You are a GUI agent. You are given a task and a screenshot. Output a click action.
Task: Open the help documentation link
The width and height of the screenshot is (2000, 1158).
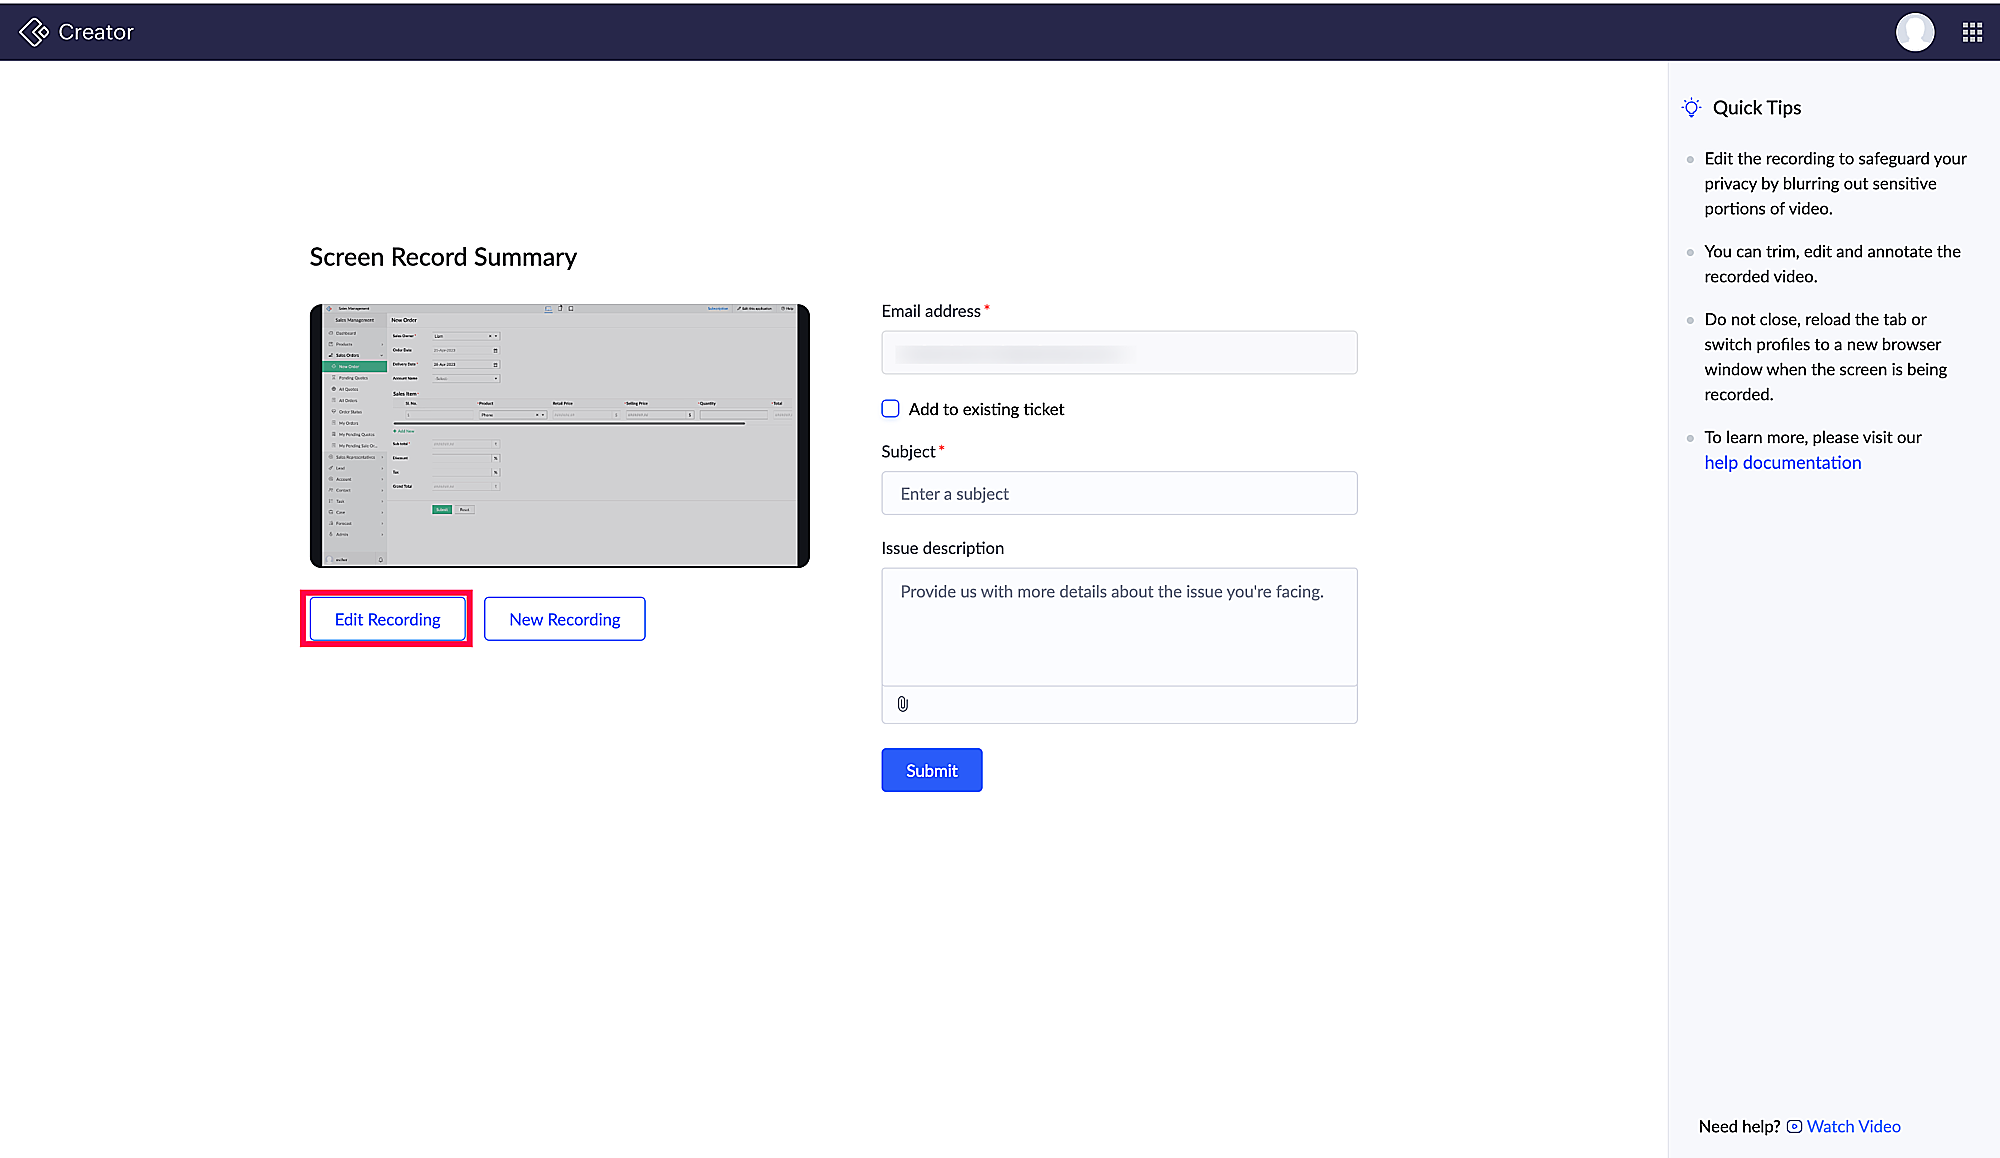(x=1782, y=463)
